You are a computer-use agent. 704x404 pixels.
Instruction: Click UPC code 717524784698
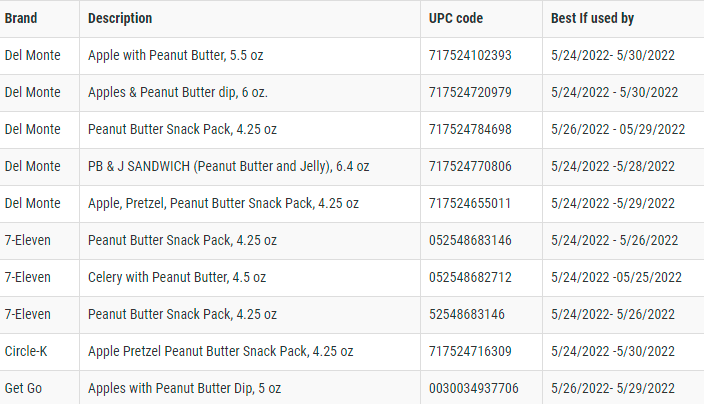(470, 129)
